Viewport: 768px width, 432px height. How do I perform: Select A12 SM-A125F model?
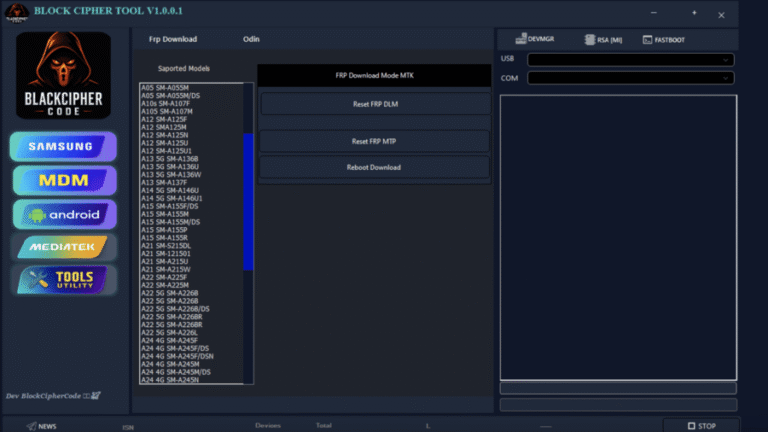point(164,119)
